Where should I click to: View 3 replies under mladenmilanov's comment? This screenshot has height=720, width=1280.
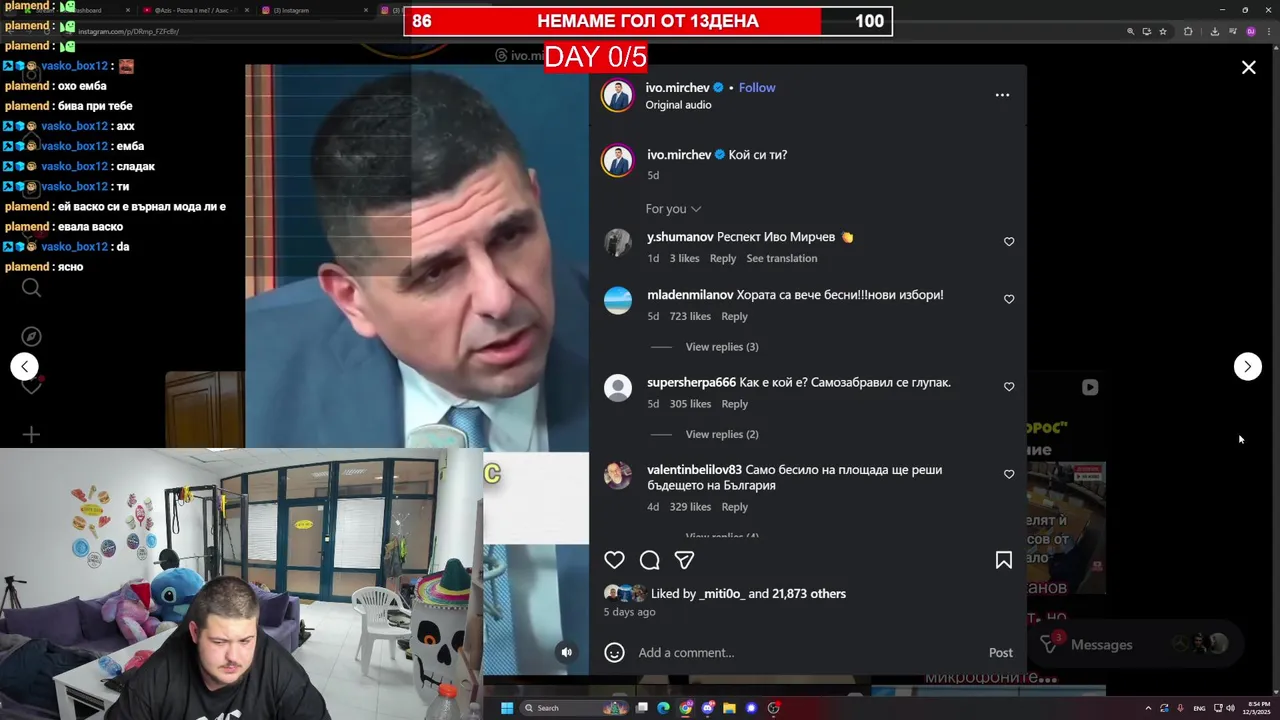[x=721, y=347]
